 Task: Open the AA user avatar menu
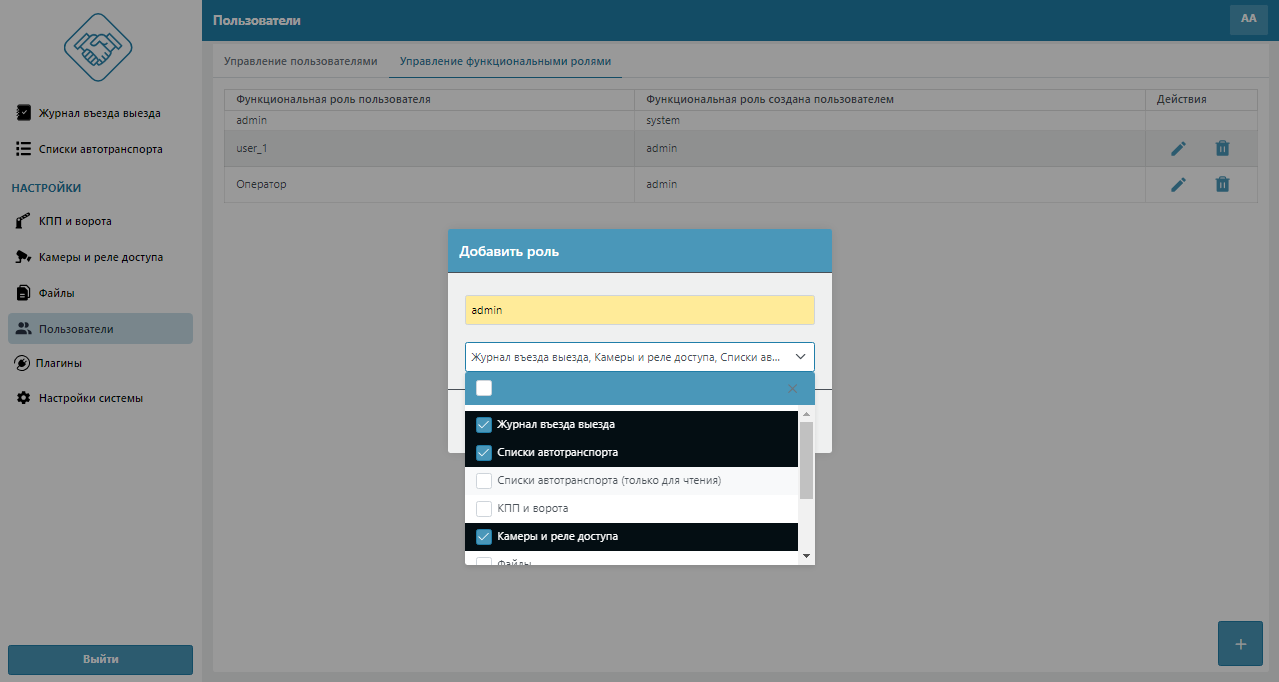tap(1248, 19)
